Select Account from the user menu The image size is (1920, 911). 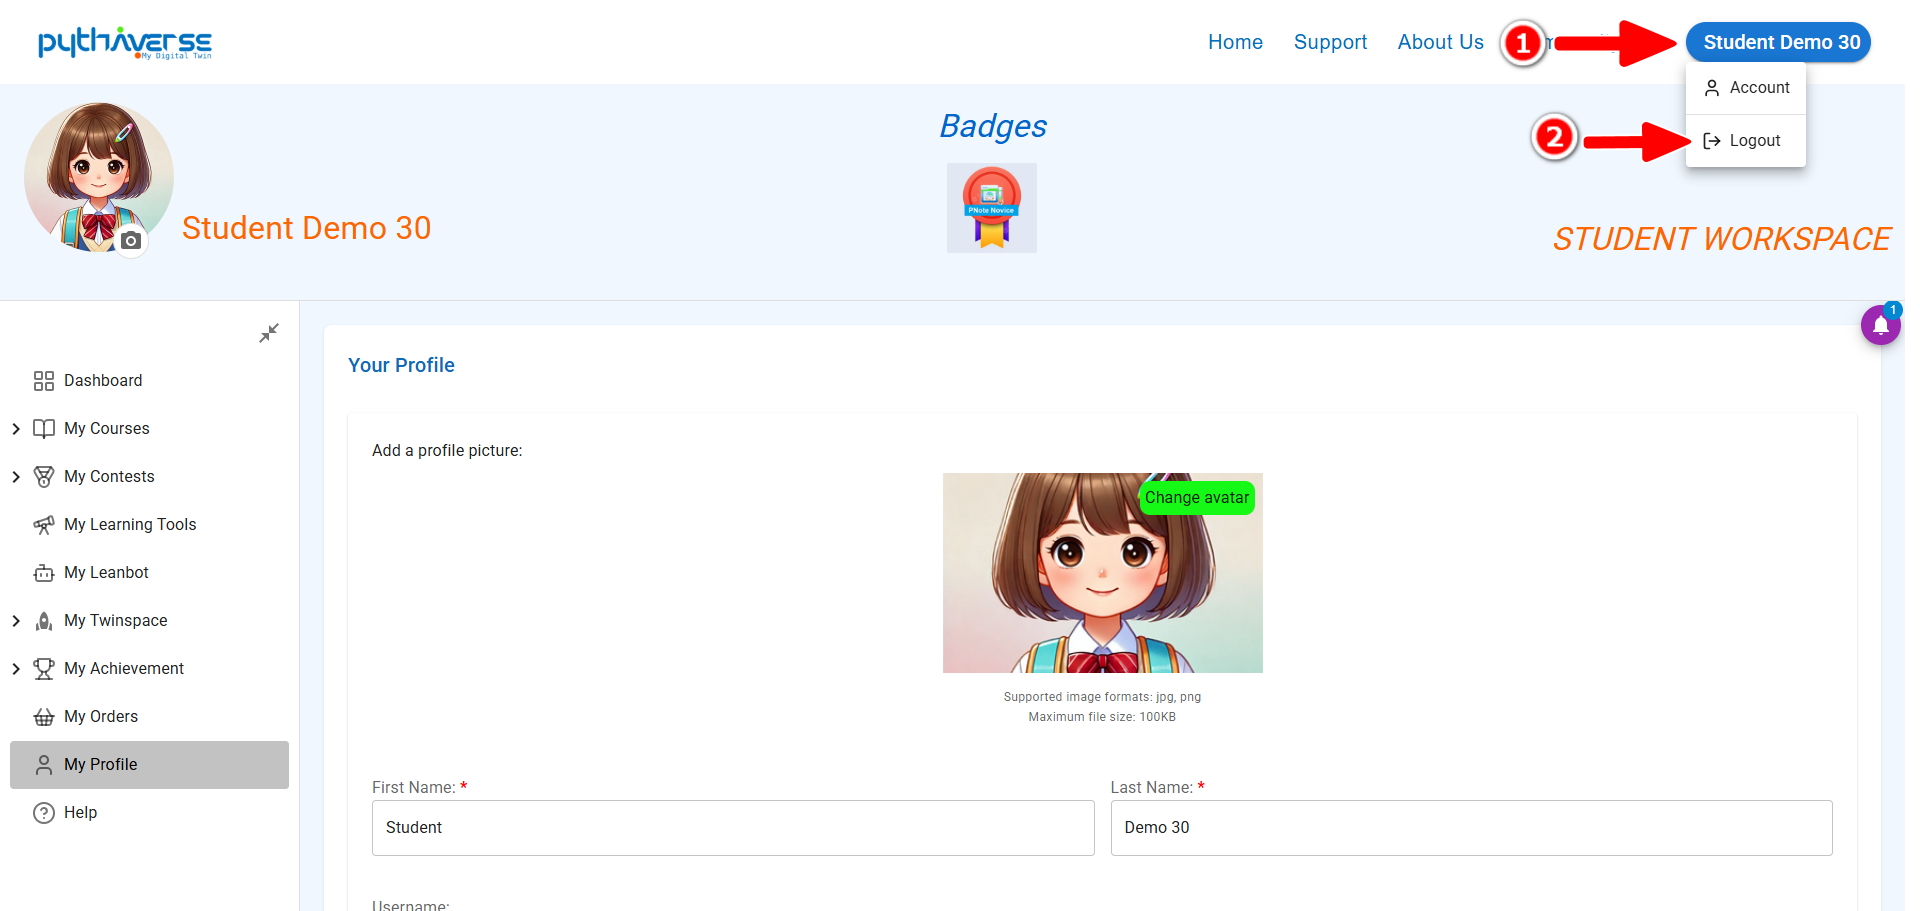pos(1746,88)
